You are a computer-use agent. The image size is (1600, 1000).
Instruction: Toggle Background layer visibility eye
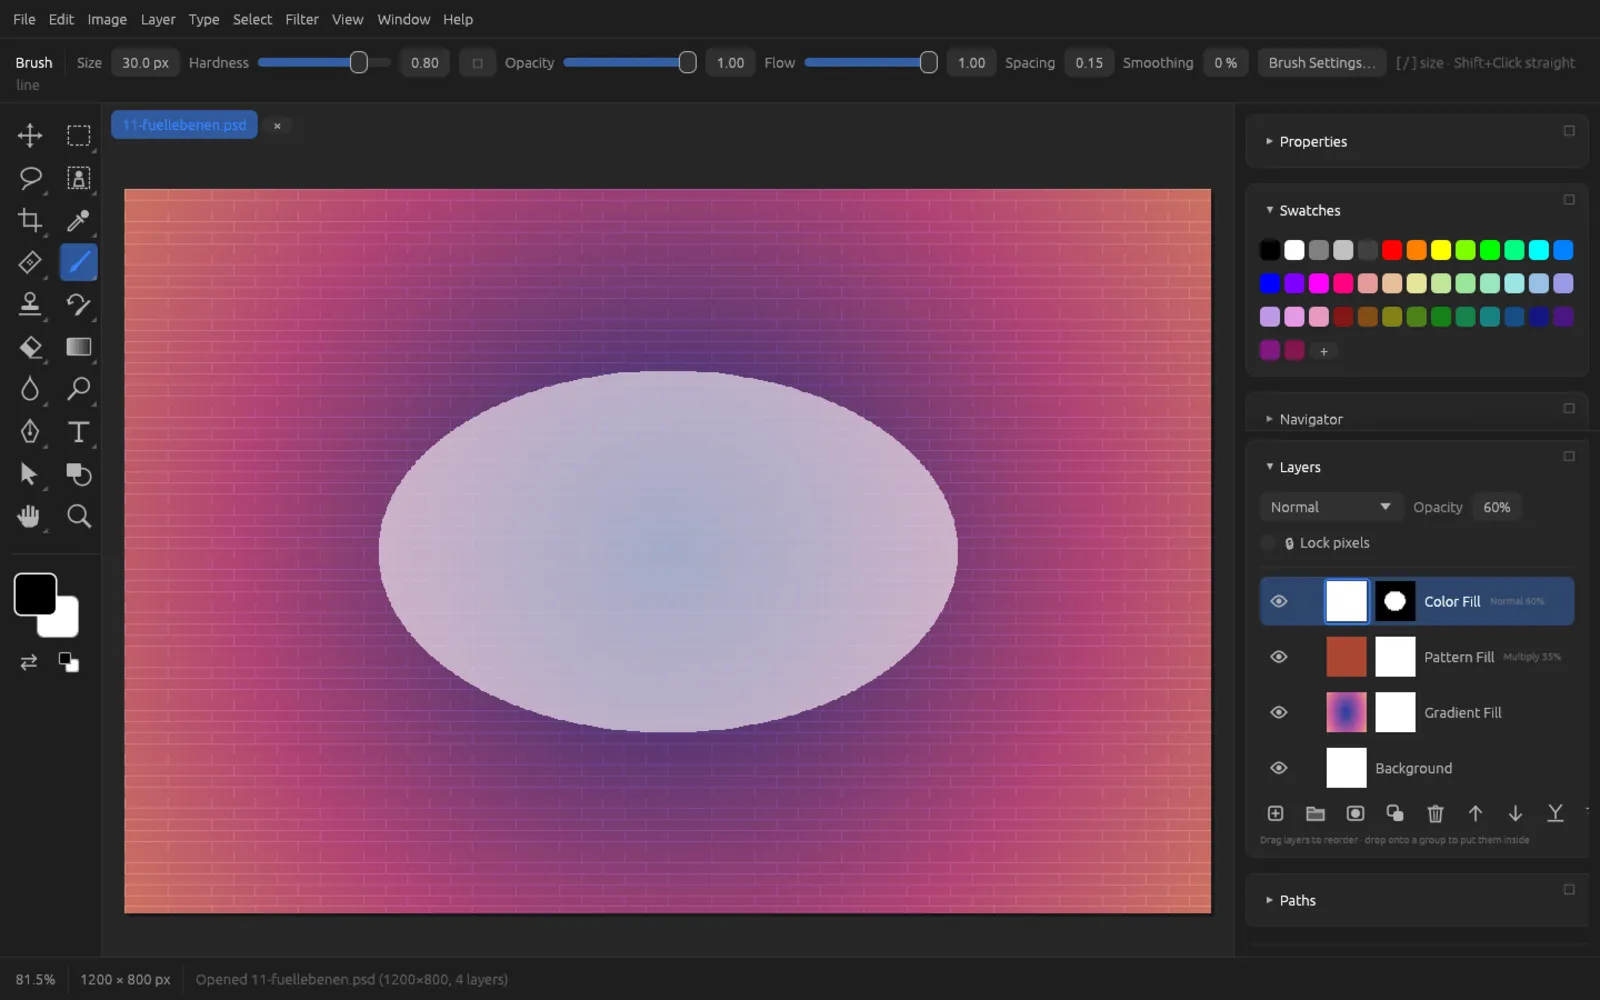[1278, 768]
